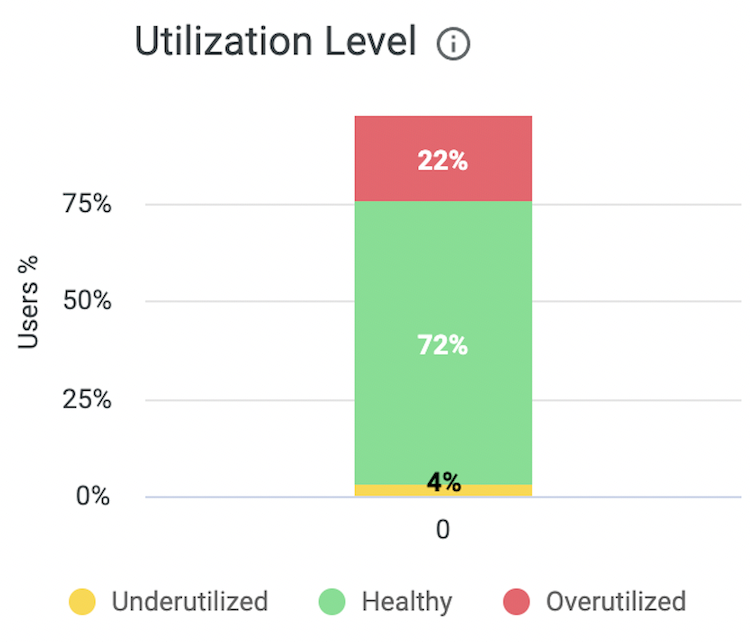Click the info icon beside Utilization Level

[453, 44]
